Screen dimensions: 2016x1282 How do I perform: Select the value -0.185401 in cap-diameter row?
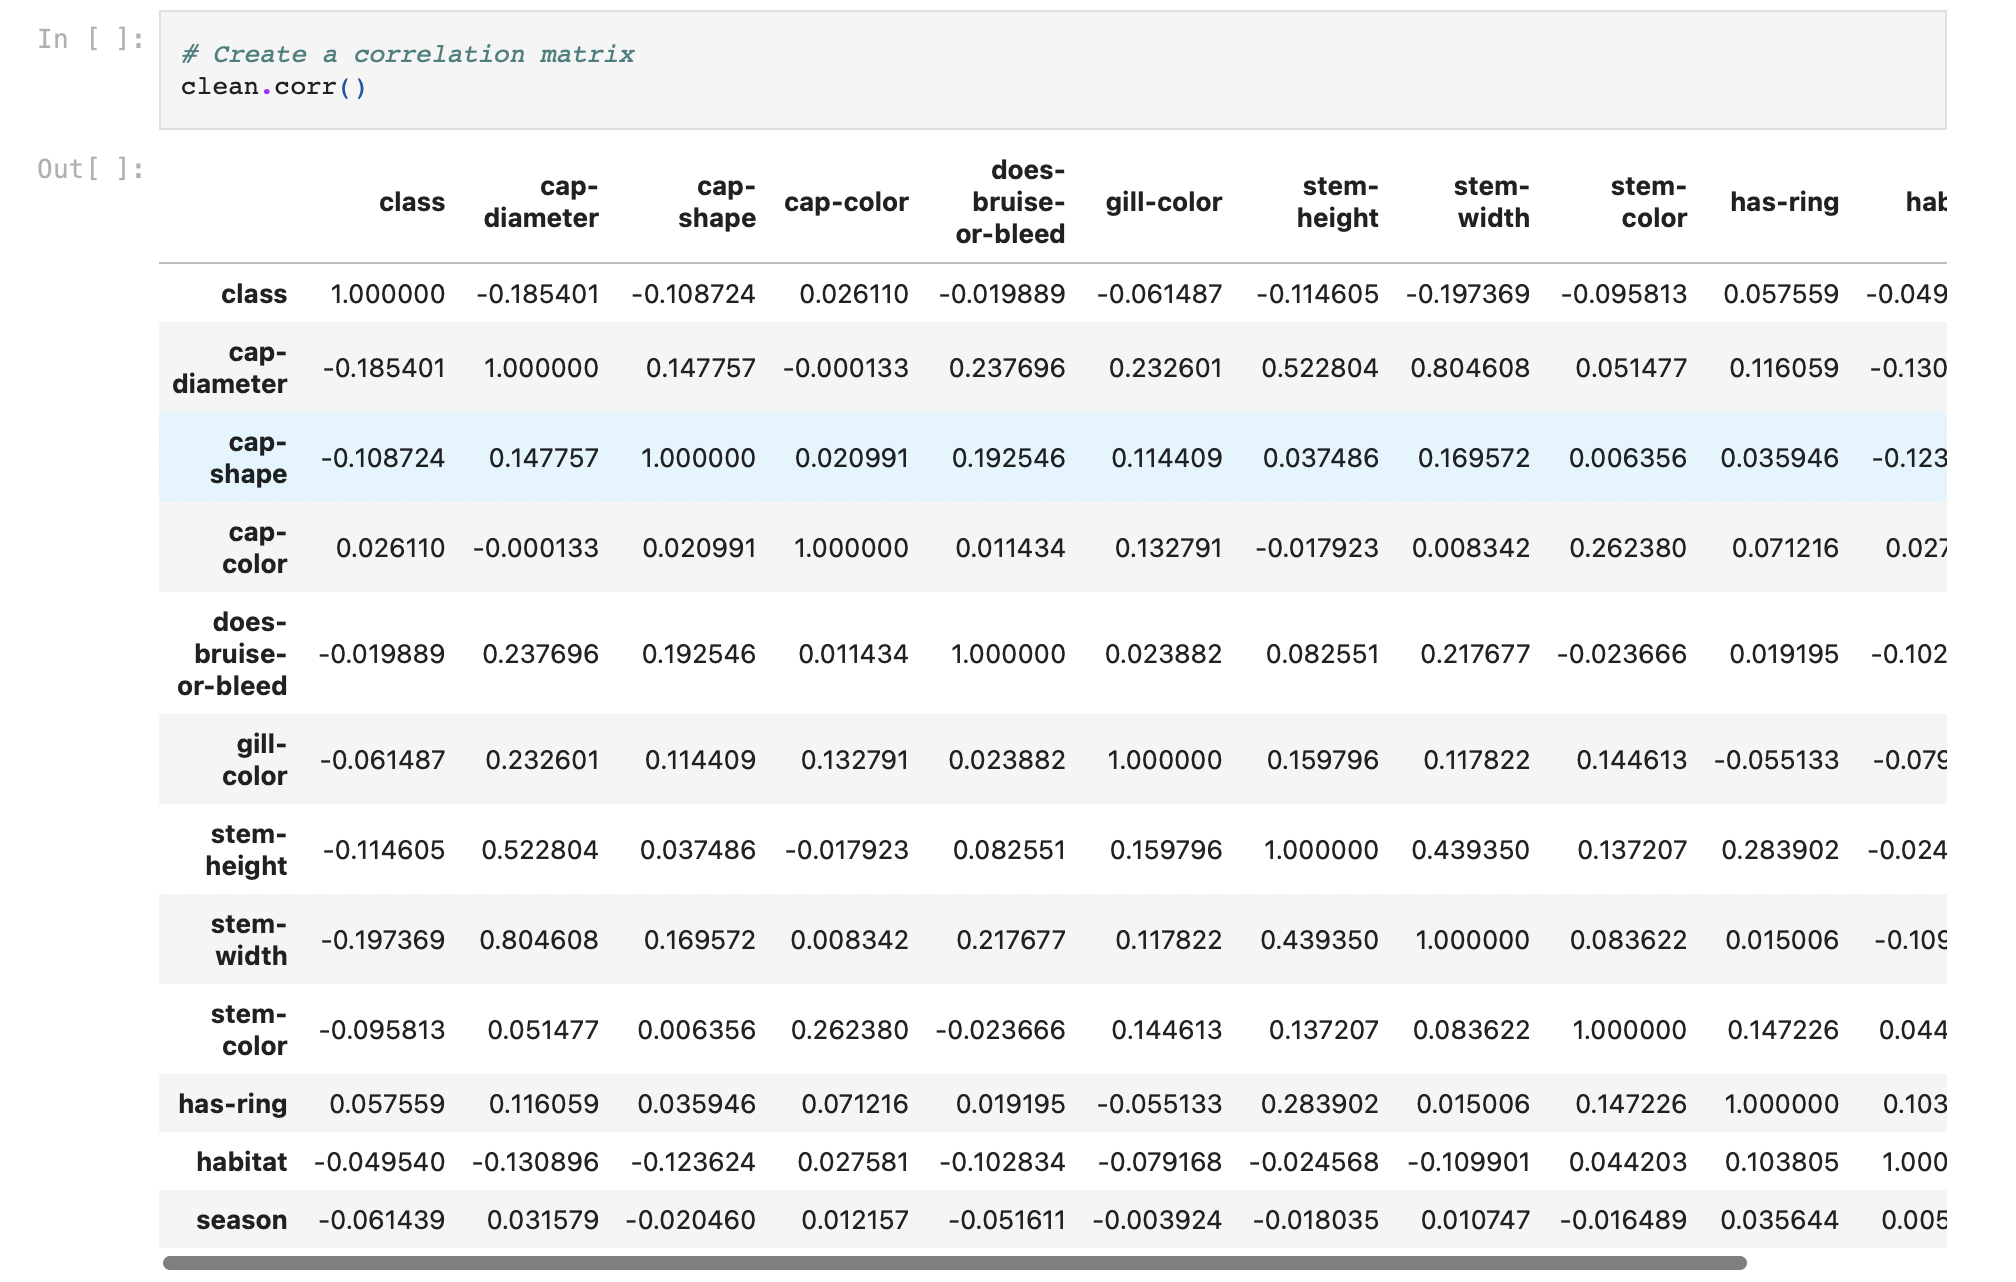tap(385, 367)
